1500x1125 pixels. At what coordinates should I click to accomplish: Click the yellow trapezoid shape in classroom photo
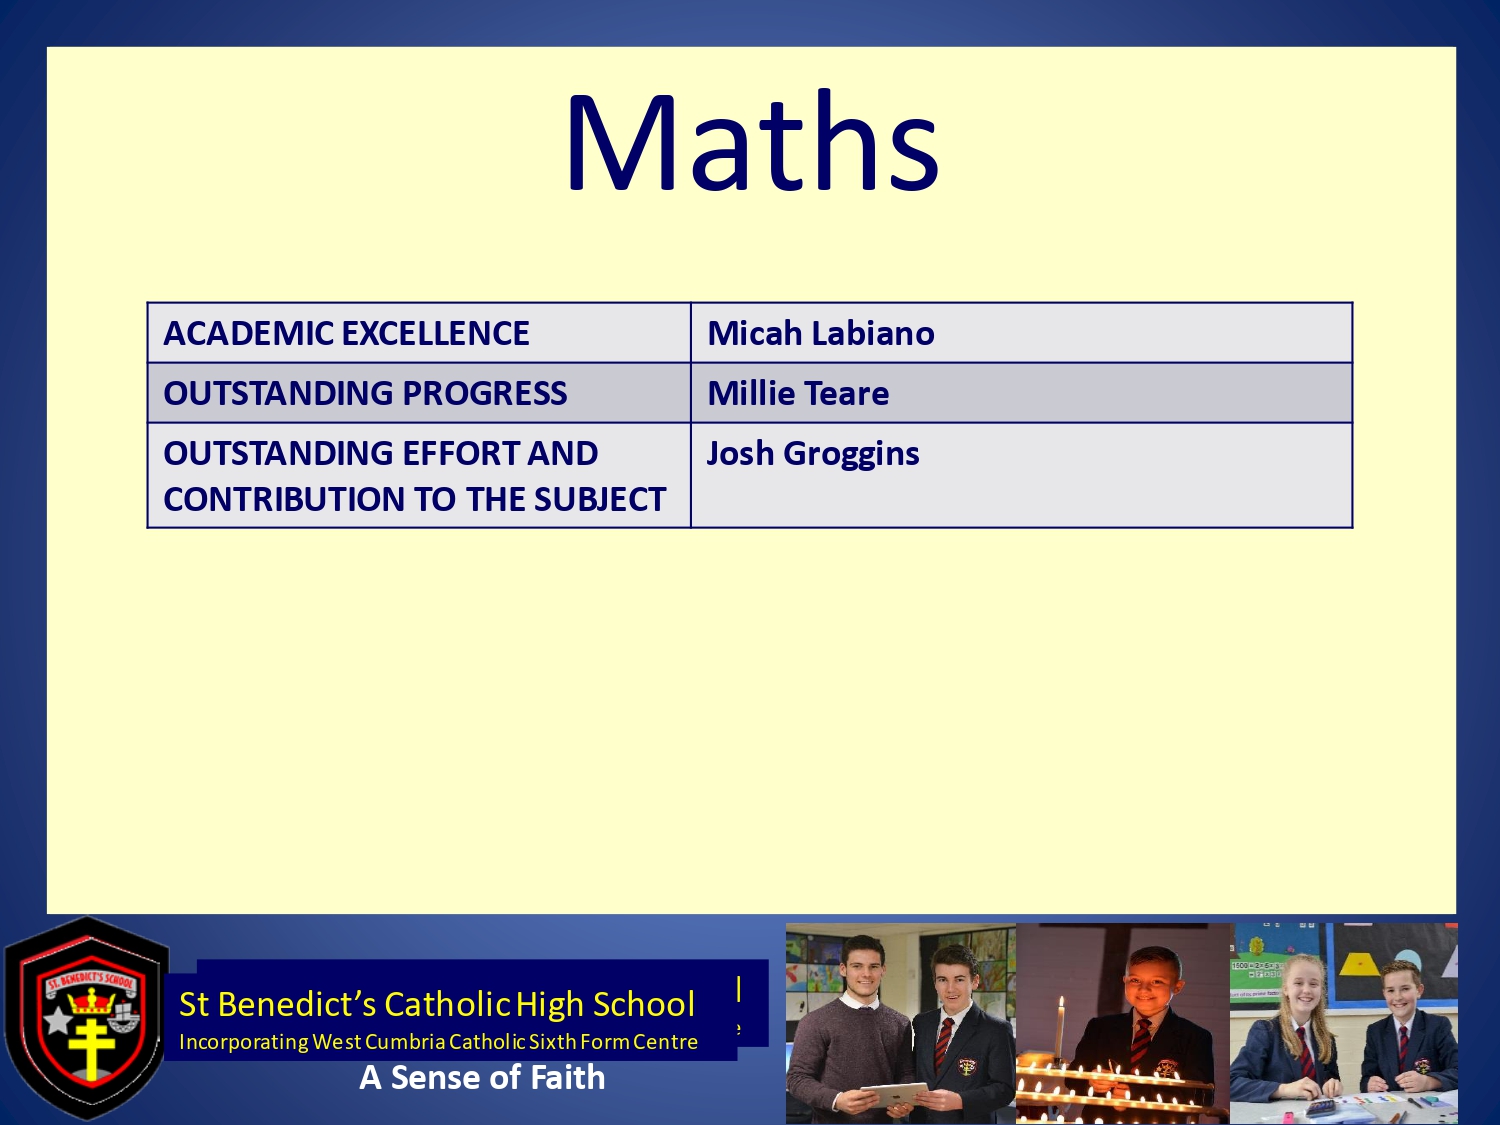(1359, 964)
